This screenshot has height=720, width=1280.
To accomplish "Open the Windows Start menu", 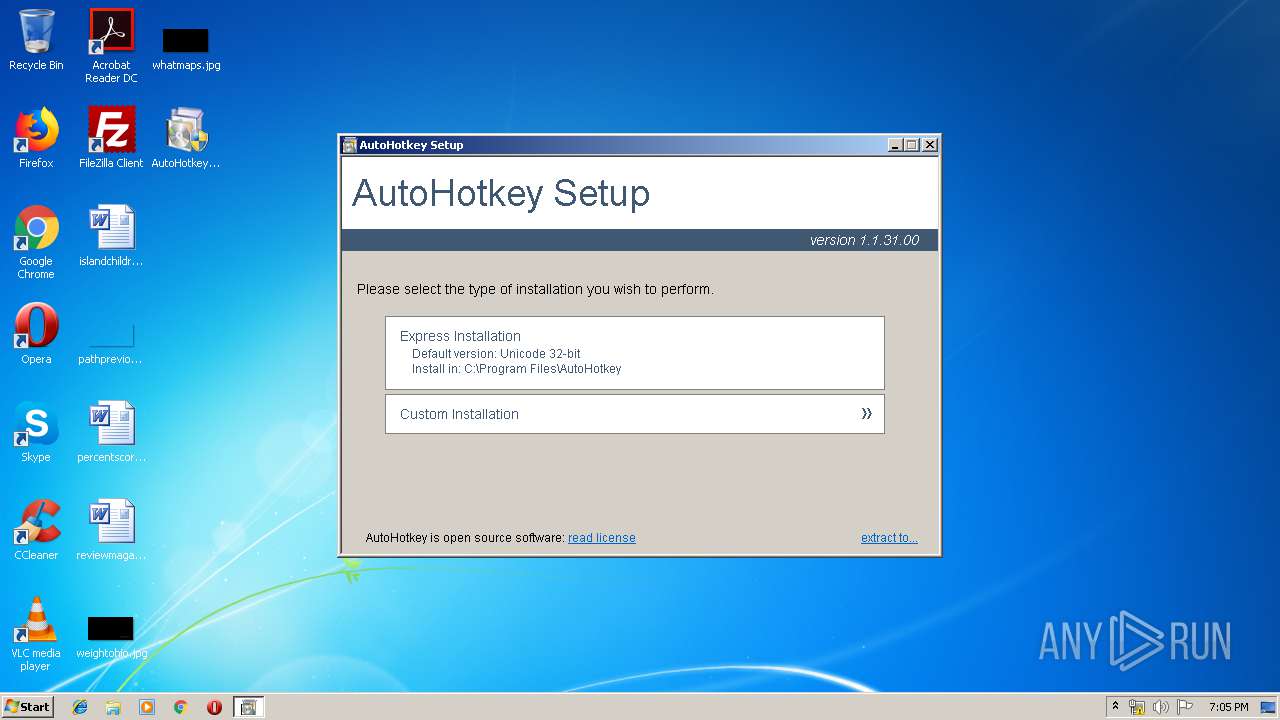I will [28, 706].
